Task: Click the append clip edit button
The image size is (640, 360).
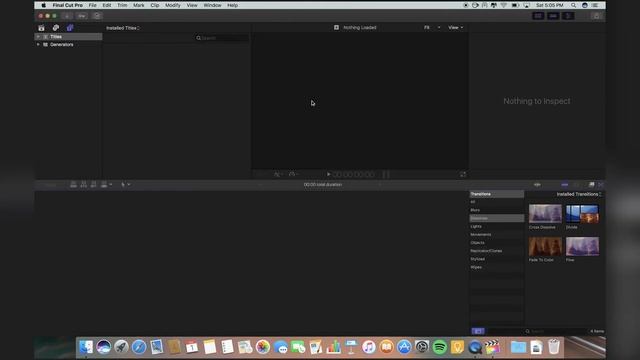Action: 93,184
